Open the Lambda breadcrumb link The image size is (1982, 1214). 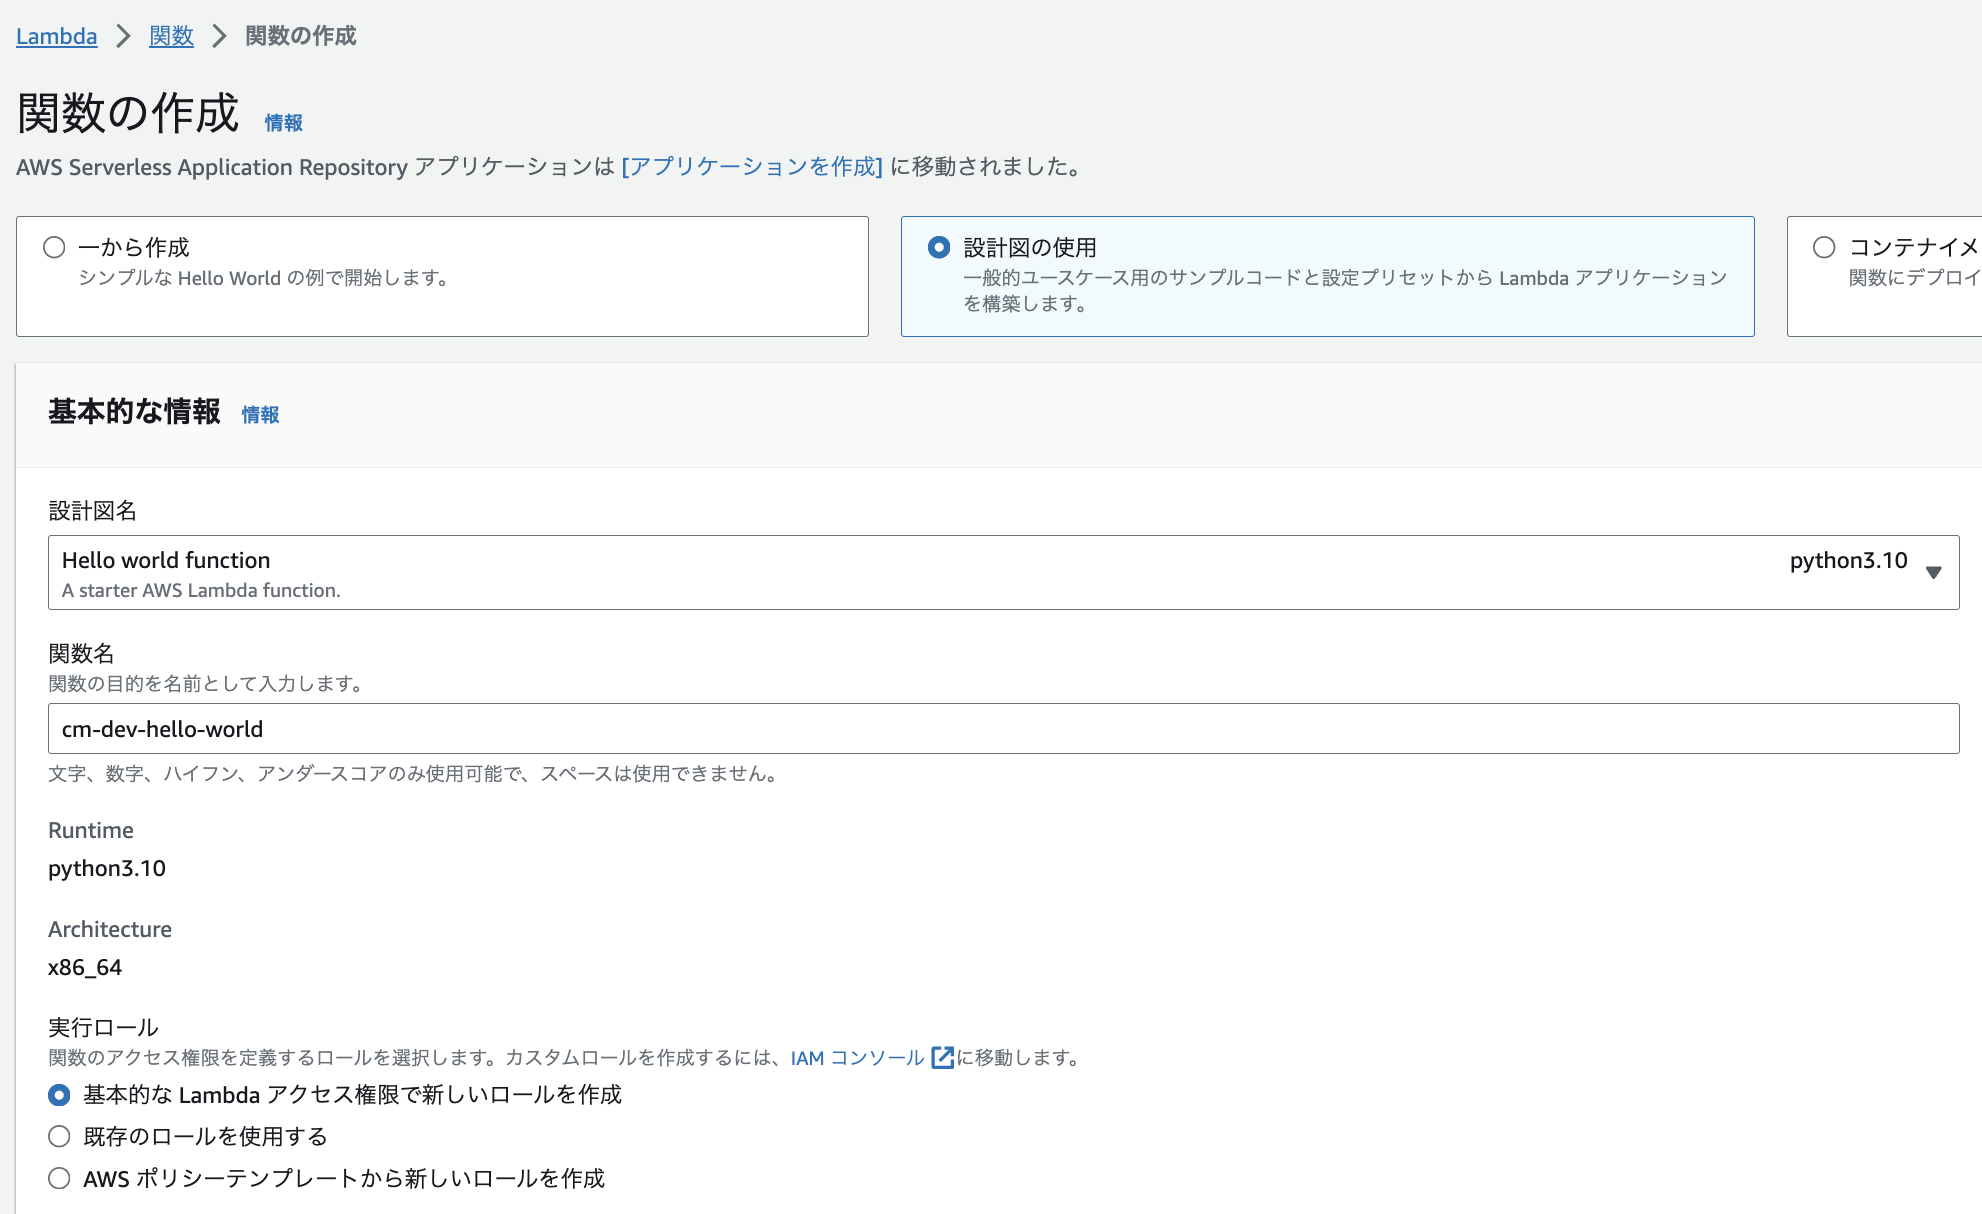click(56, 36)
